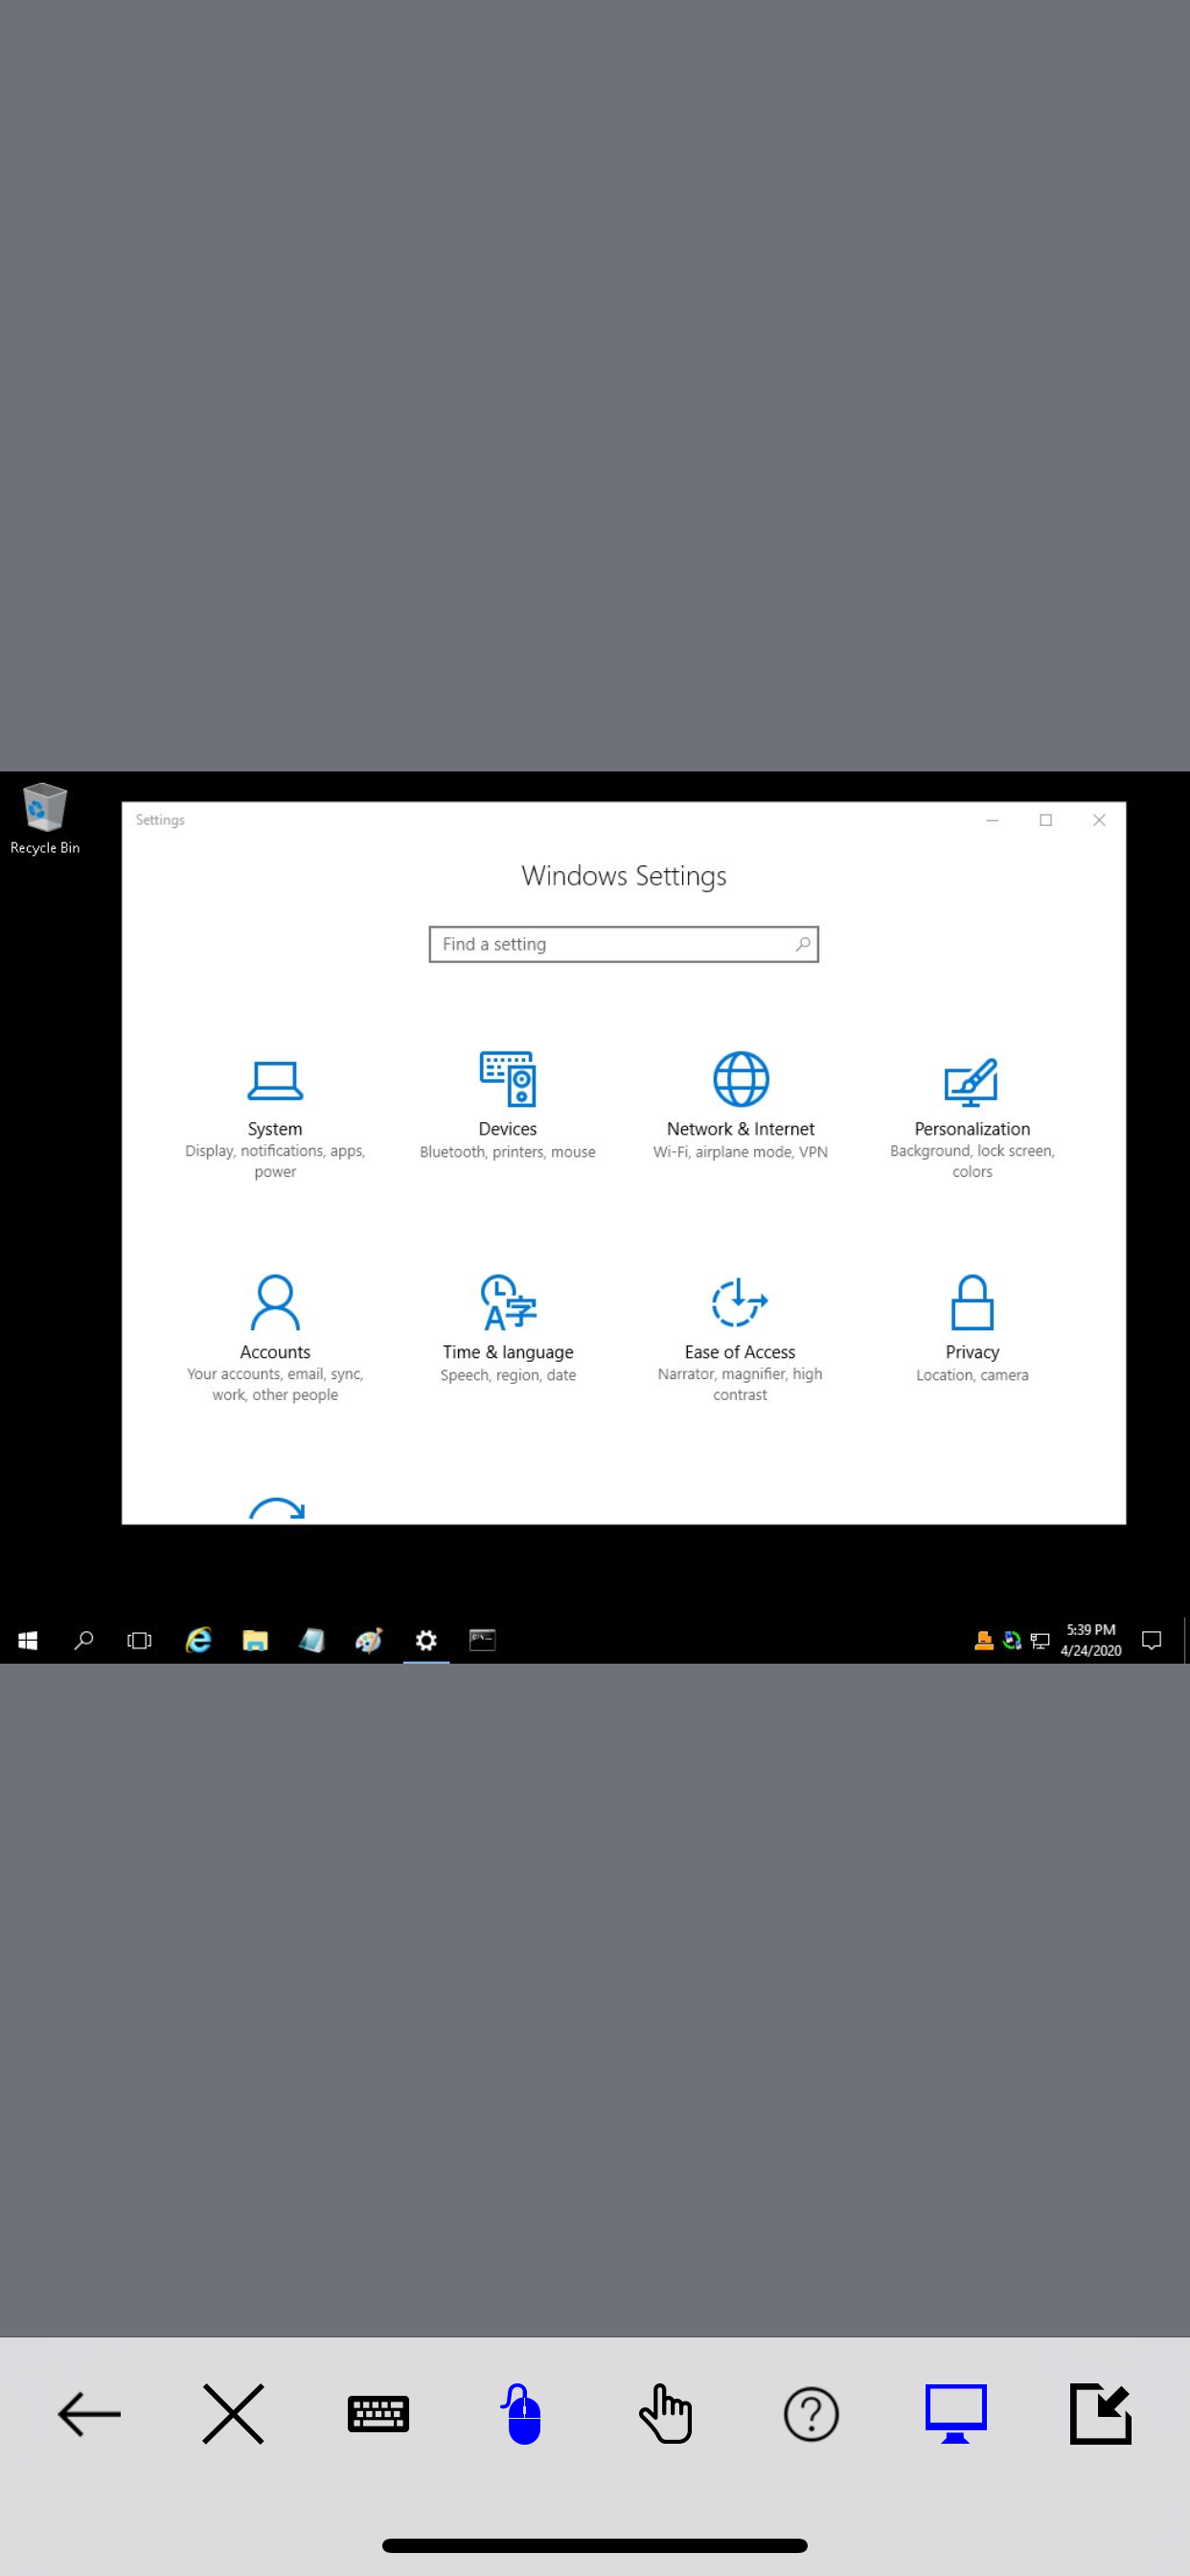Open Accounts settings

click(x=275, y=1338)
